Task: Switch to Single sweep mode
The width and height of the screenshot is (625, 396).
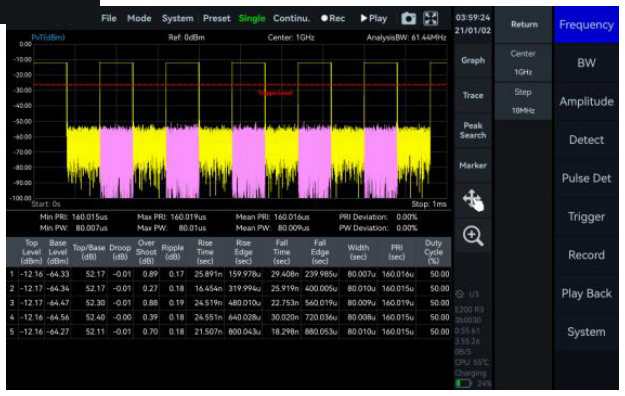Action: tap(252, 18)
